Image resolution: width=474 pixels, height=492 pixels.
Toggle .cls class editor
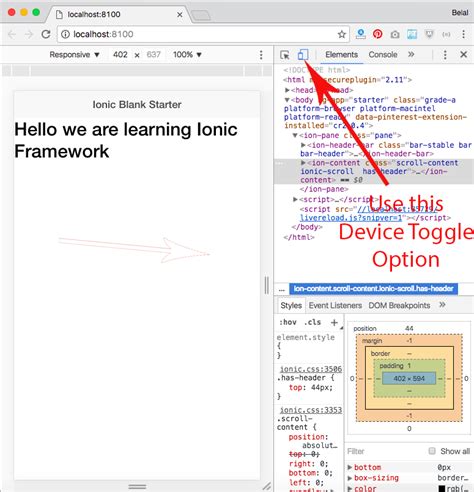[x=312, y=322]
